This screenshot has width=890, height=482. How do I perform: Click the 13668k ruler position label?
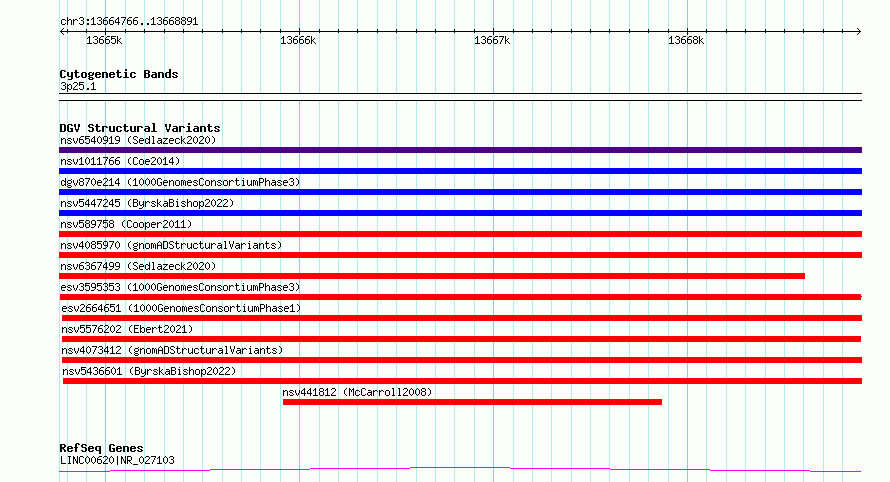pos(686,40)
